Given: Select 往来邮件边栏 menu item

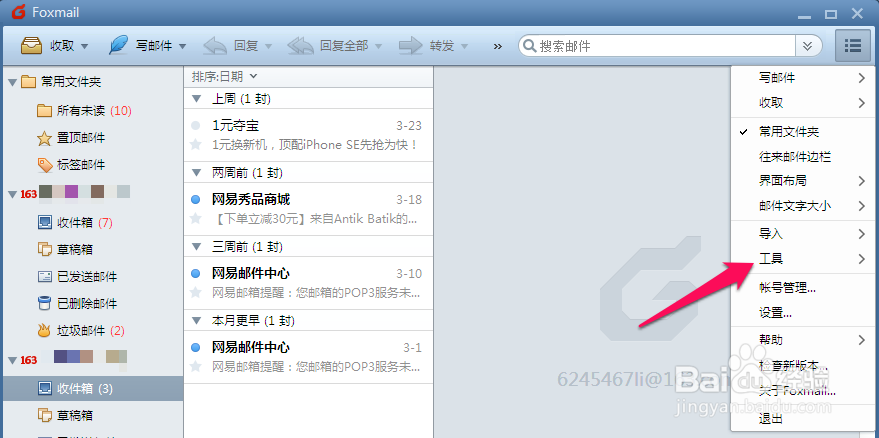Looking at the screenshot, I should point(805,156).
